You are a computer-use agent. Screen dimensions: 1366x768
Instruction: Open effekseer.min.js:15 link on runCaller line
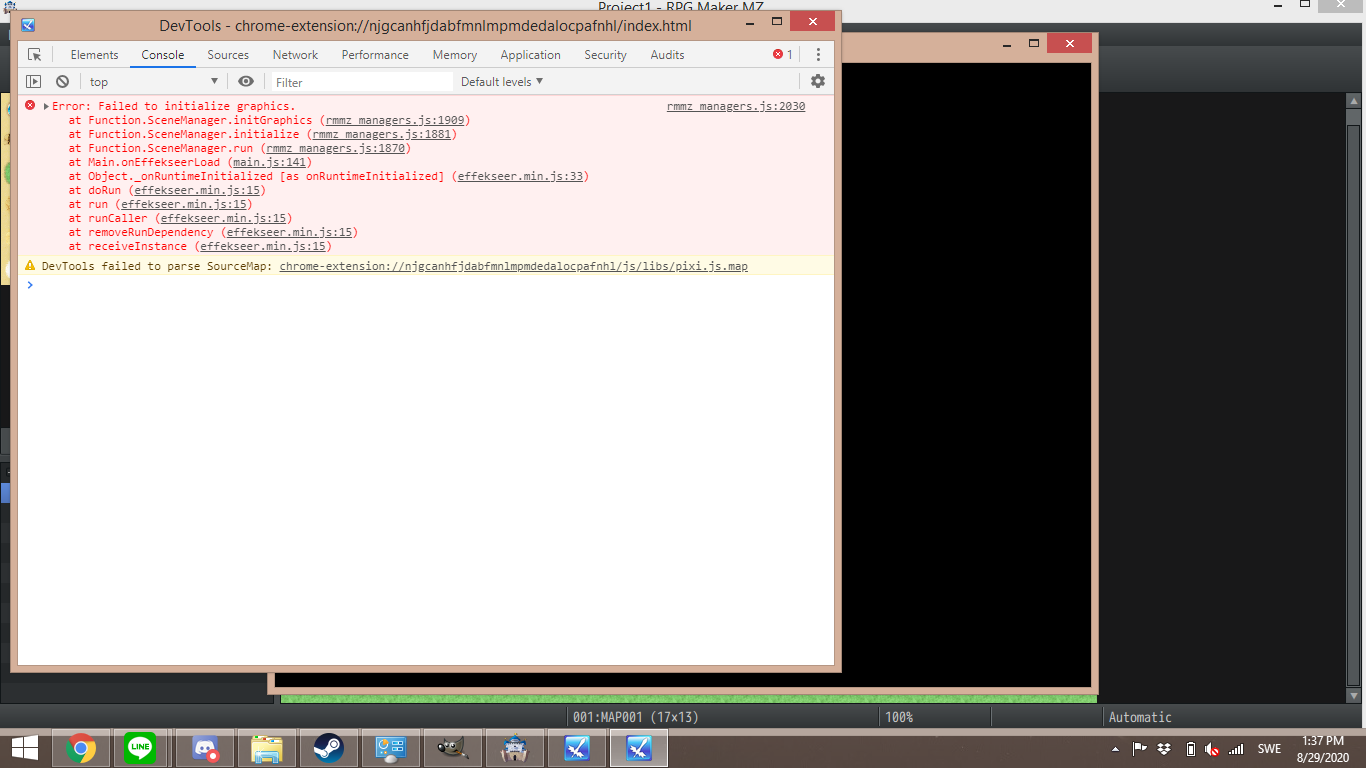pos(224,218)
